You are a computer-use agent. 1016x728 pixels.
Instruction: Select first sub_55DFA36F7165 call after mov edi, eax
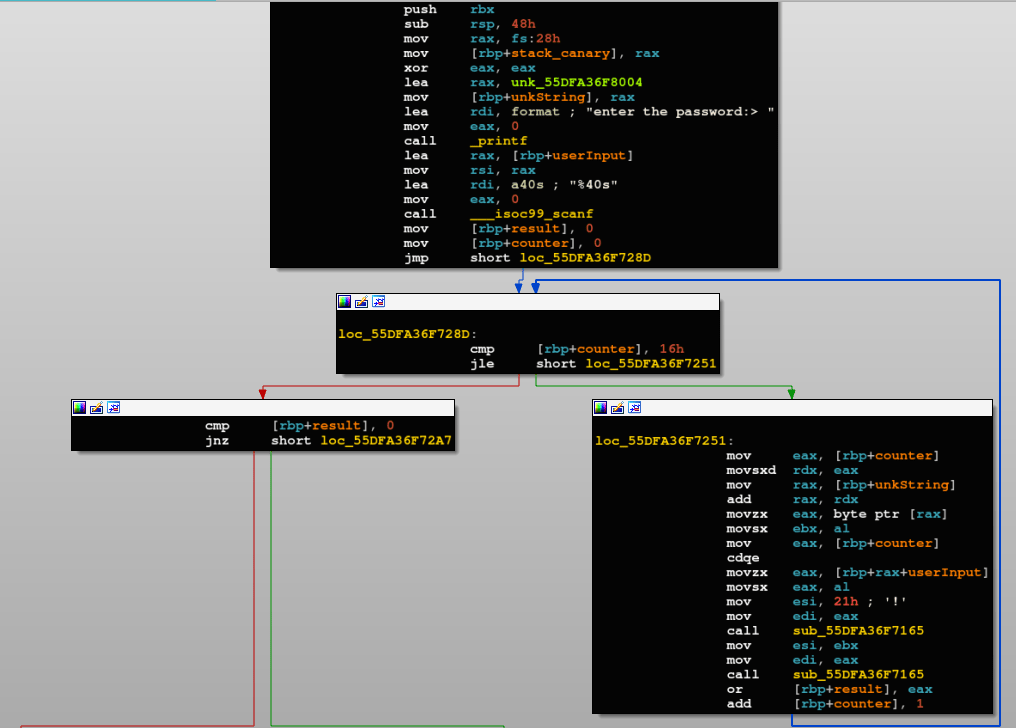859,631
